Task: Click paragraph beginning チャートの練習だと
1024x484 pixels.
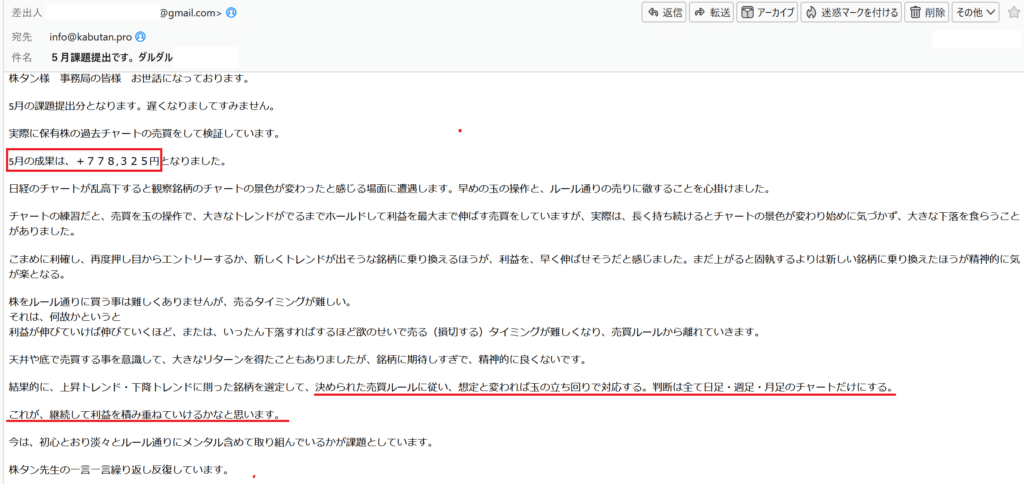Action: (x=514, y=222)
